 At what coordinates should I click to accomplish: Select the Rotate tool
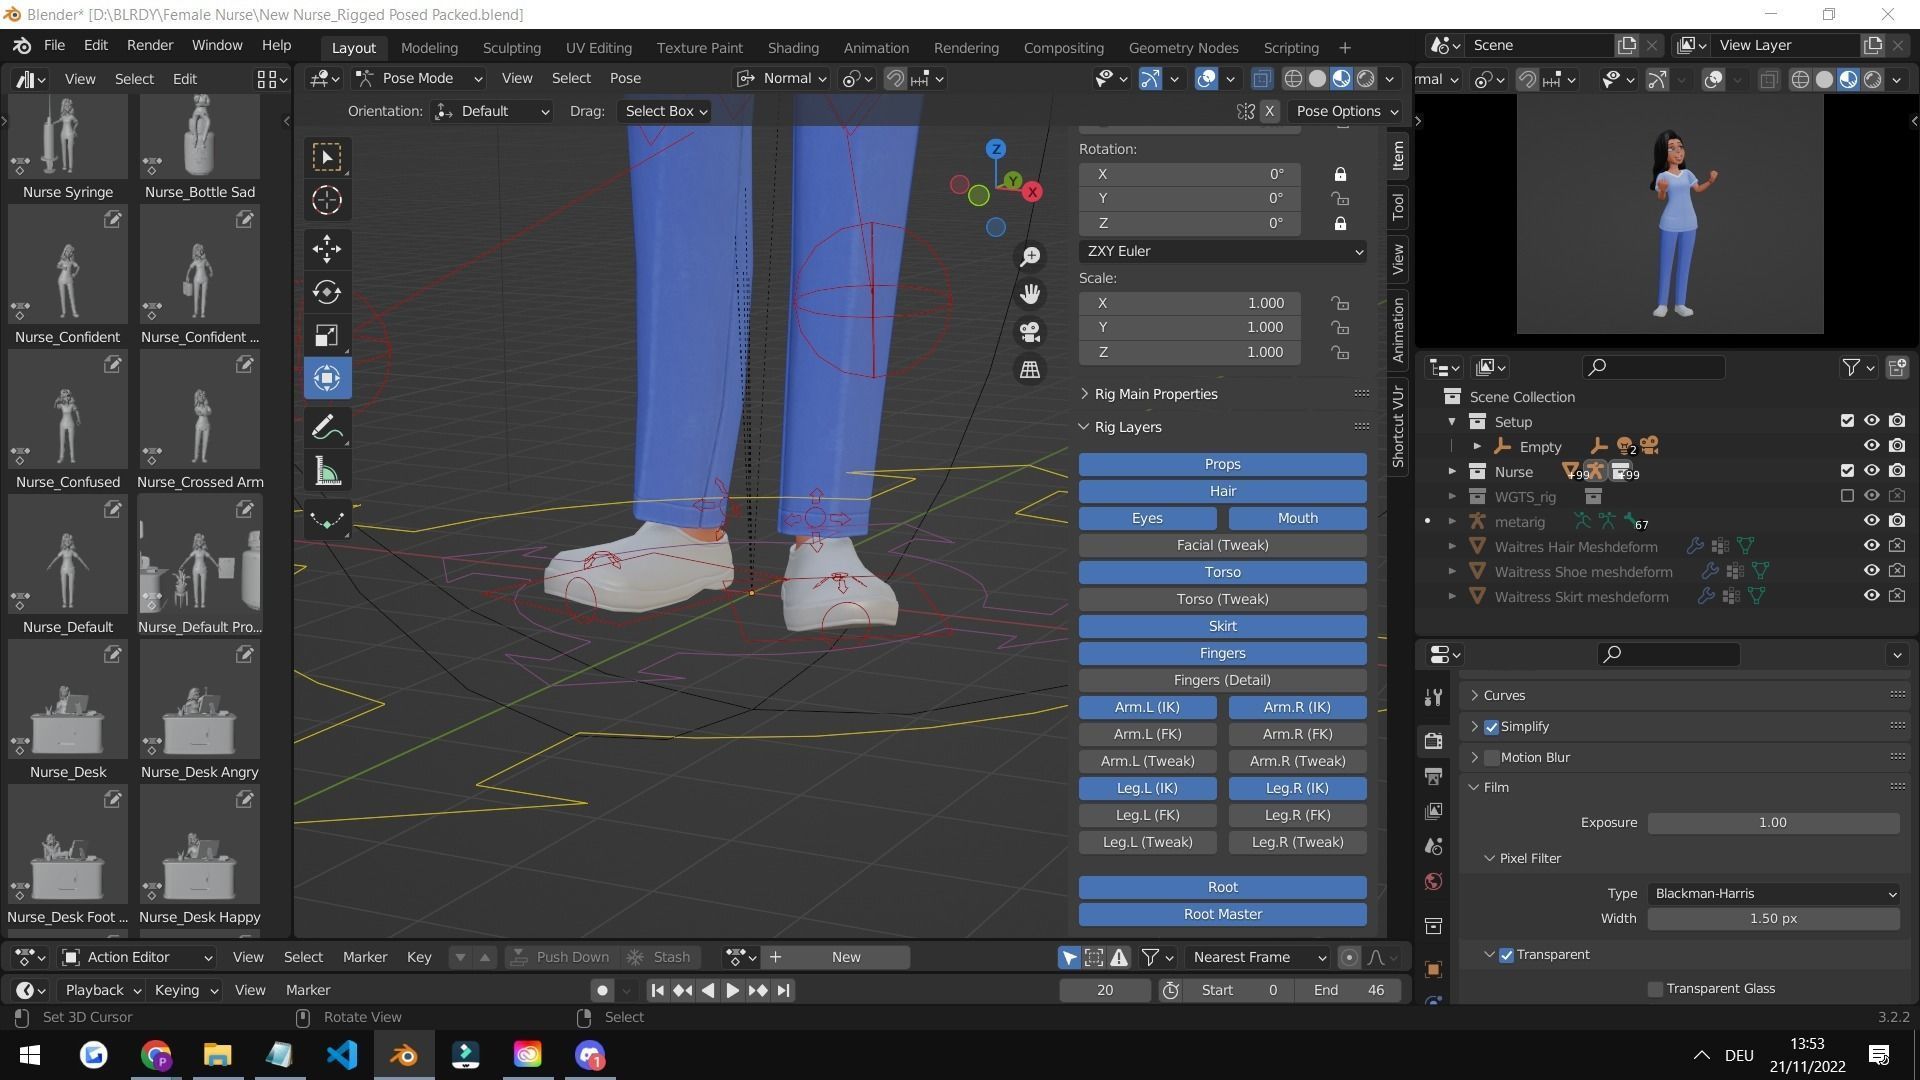(x=327, y=292)
